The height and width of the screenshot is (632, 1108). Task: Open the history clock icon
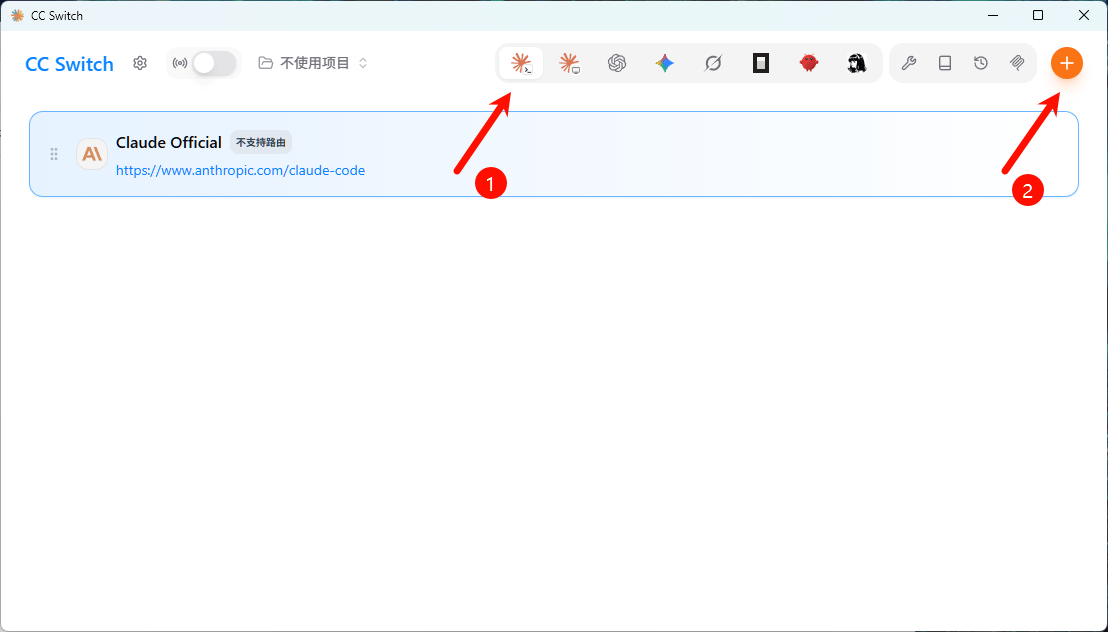click(981, 64)
